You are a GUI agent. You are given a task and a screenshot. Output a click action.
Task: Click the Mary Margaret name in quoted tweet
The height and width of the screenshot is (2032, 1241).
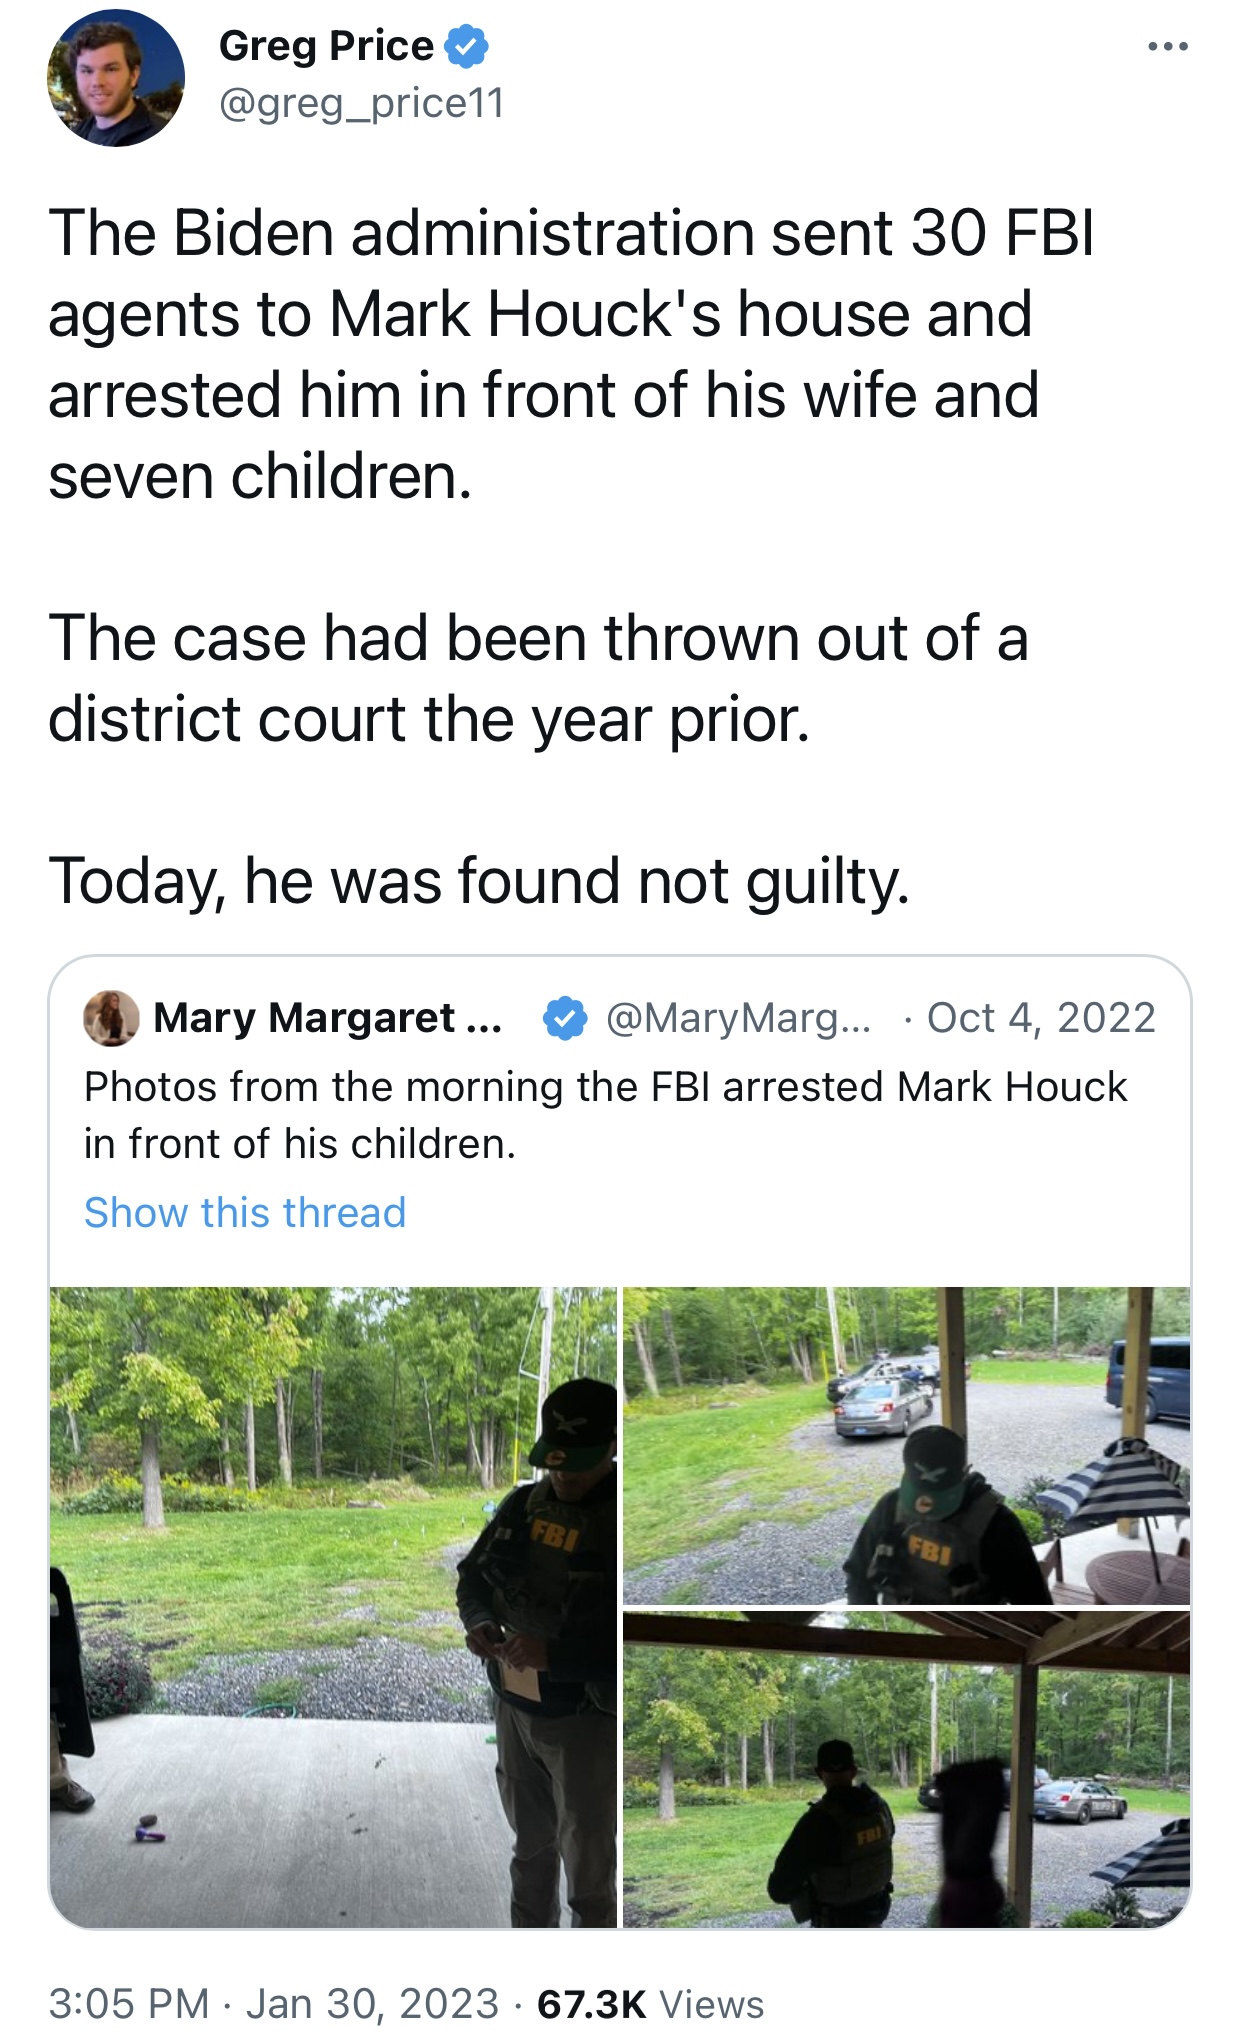[327, 1018]
